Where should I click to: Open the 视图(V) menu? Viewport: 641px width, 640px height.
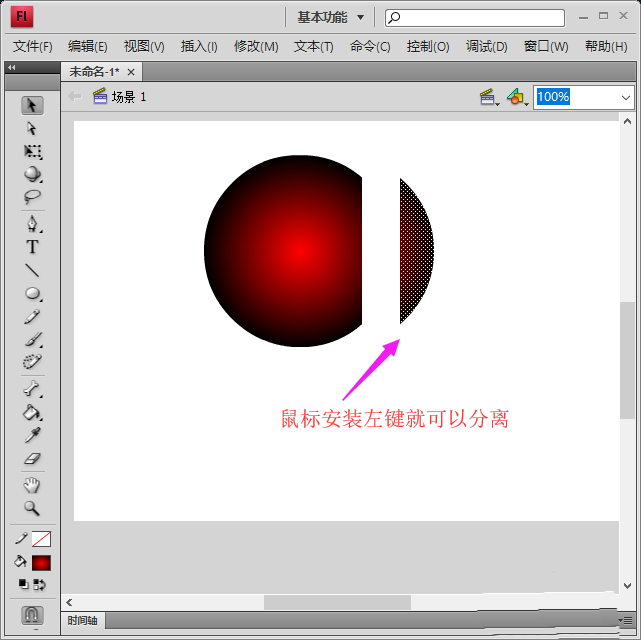(144, 46)
